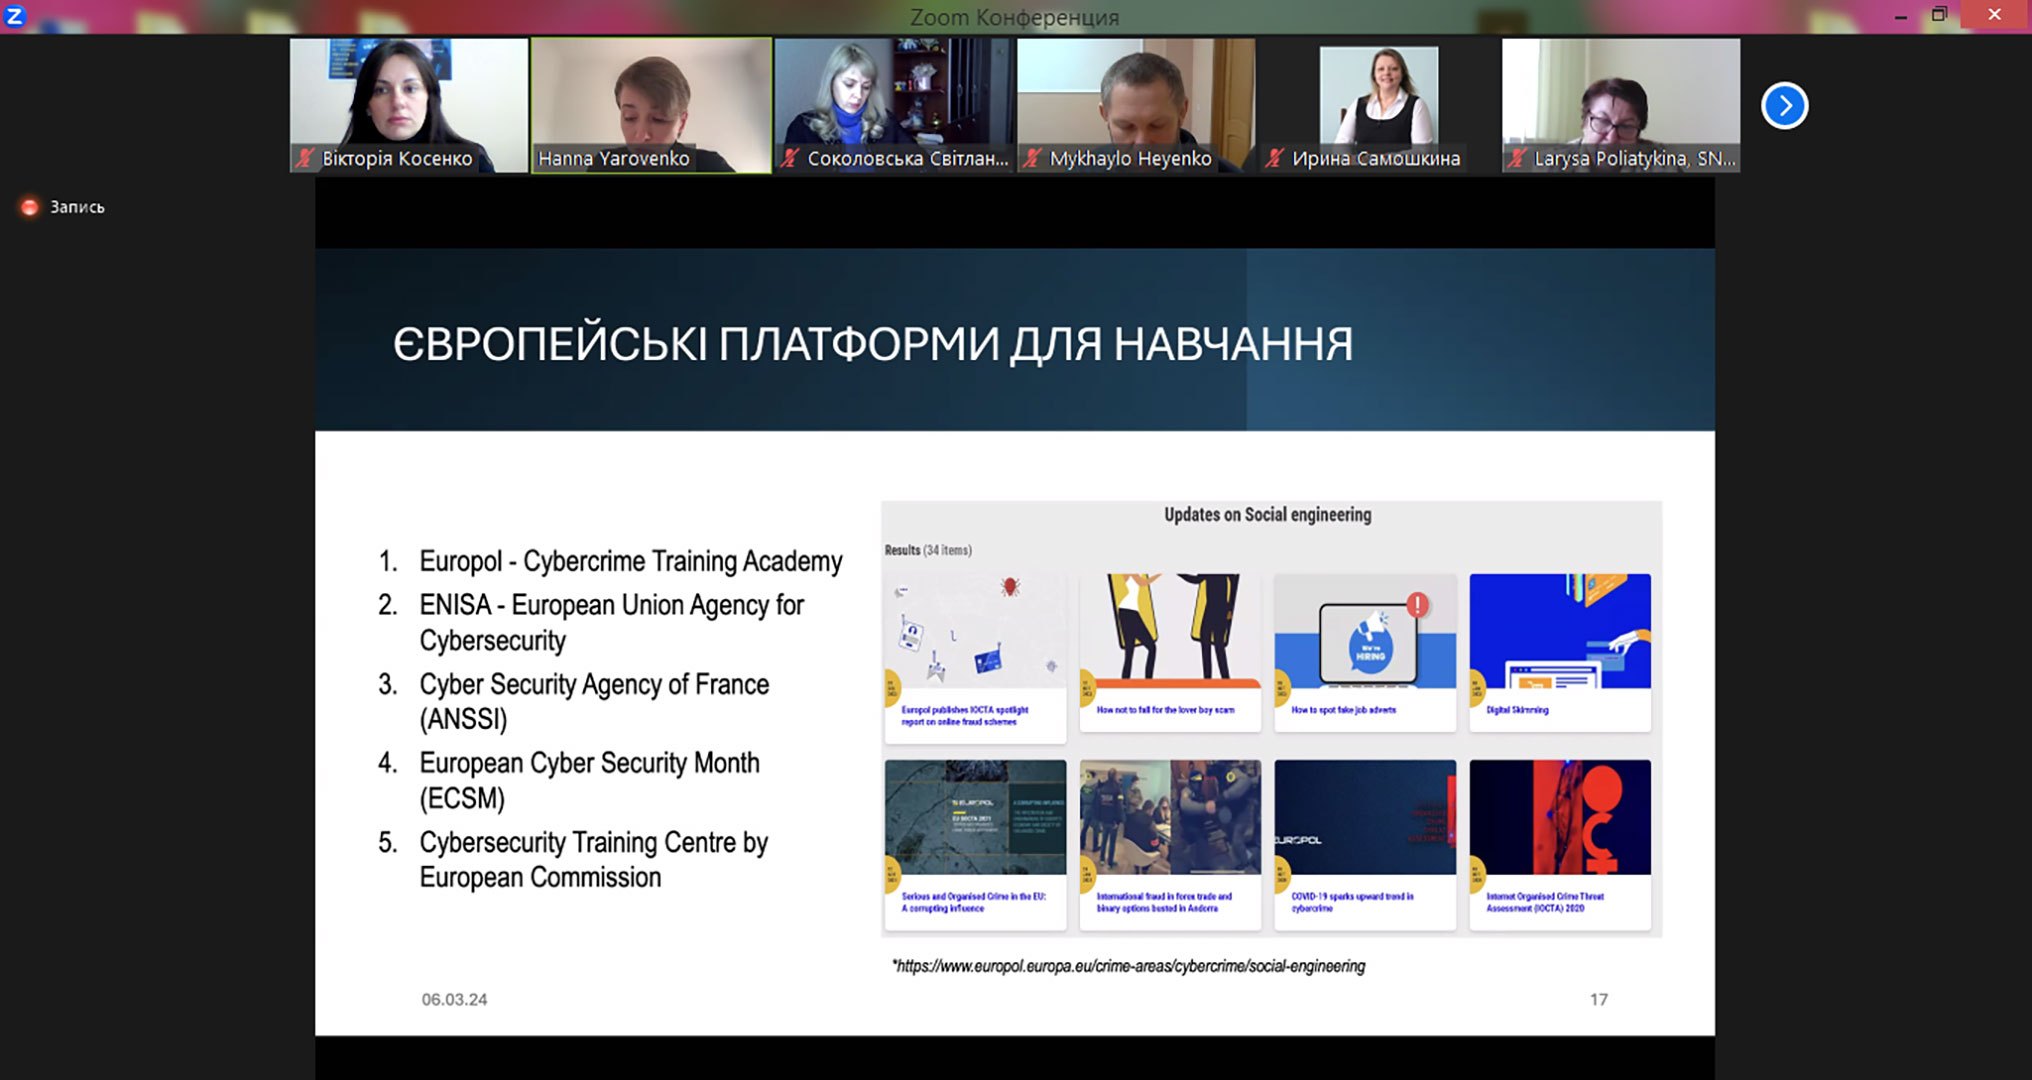2032x1080 pixels.
Task: Restore down the Zoom conference window
Action: [1940, 15]
